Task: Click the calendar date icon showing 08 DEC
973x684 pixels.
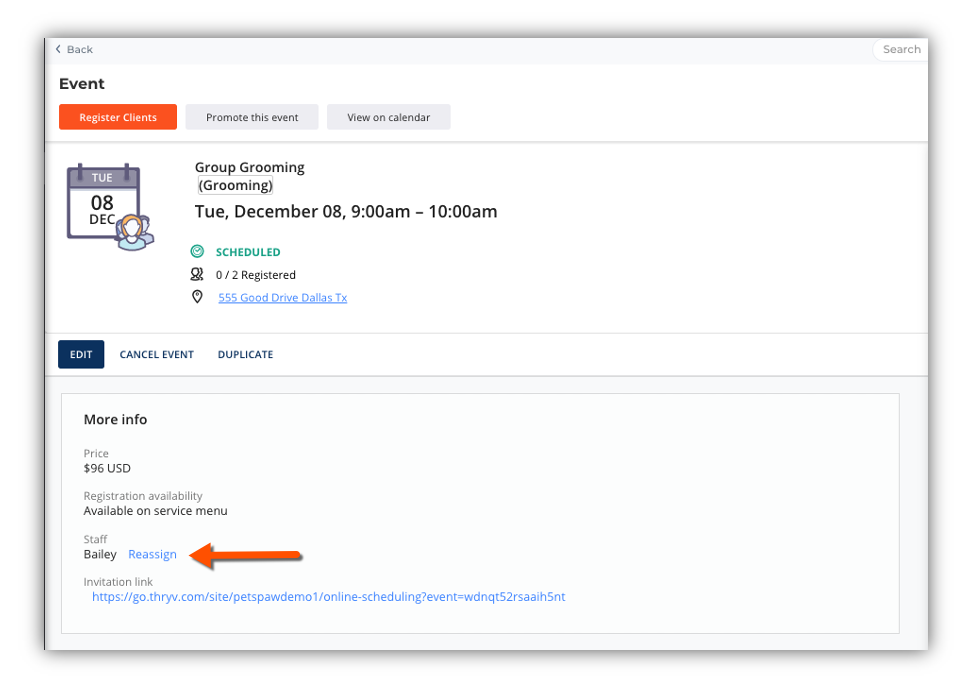Action: point(103,201)
